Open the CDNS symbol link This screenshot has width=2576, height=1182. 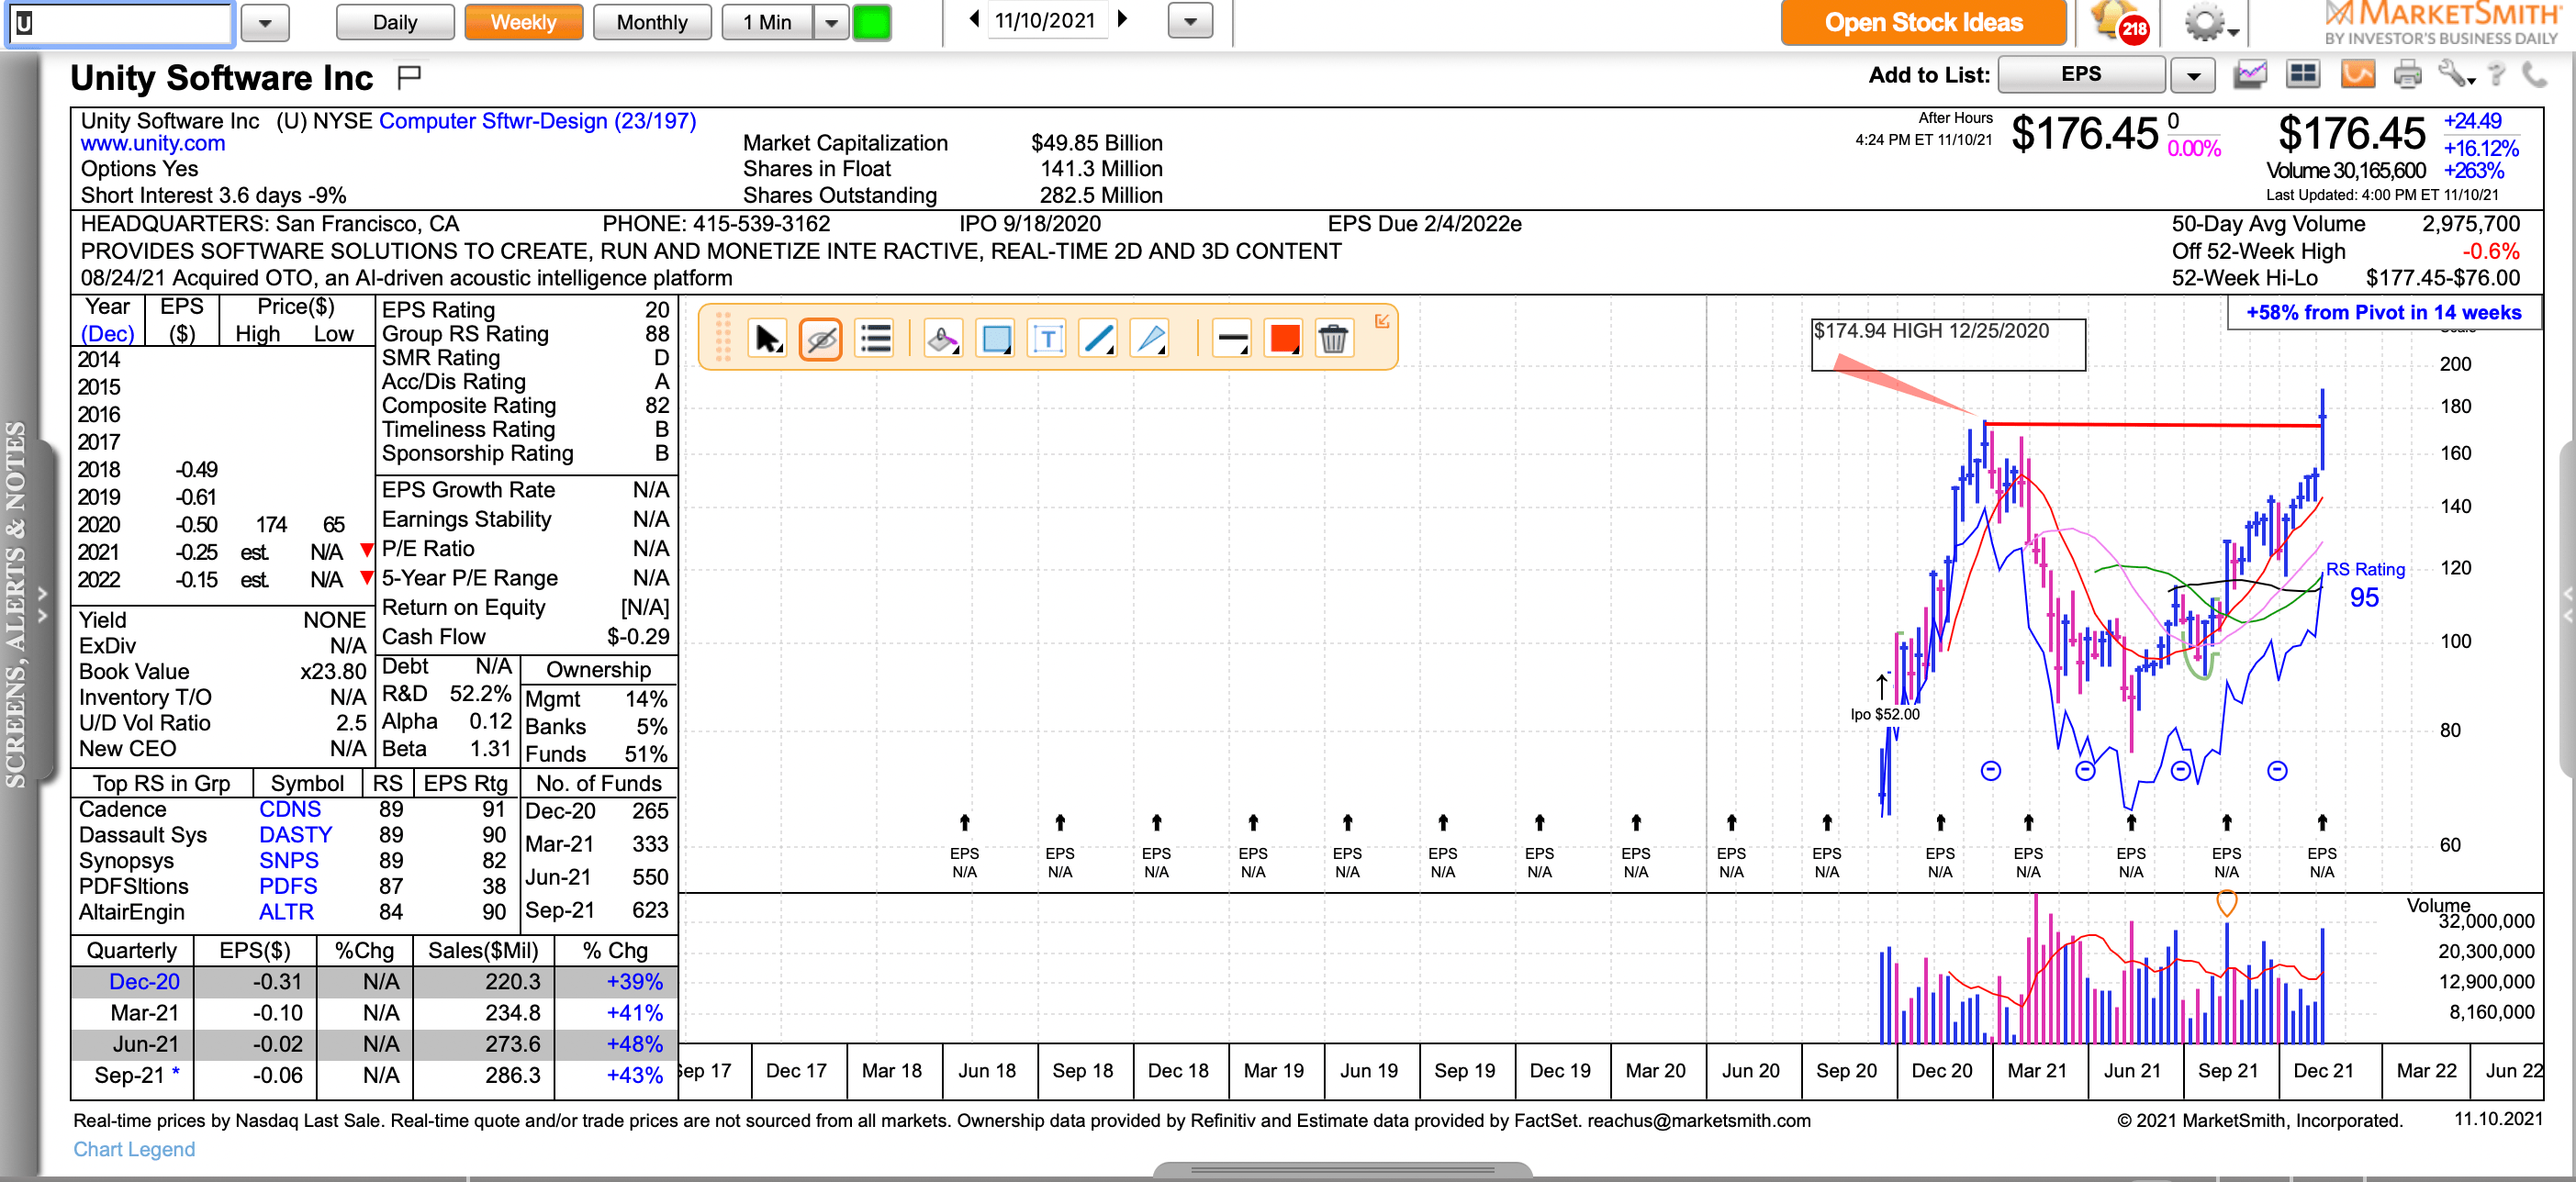point(290,809)
